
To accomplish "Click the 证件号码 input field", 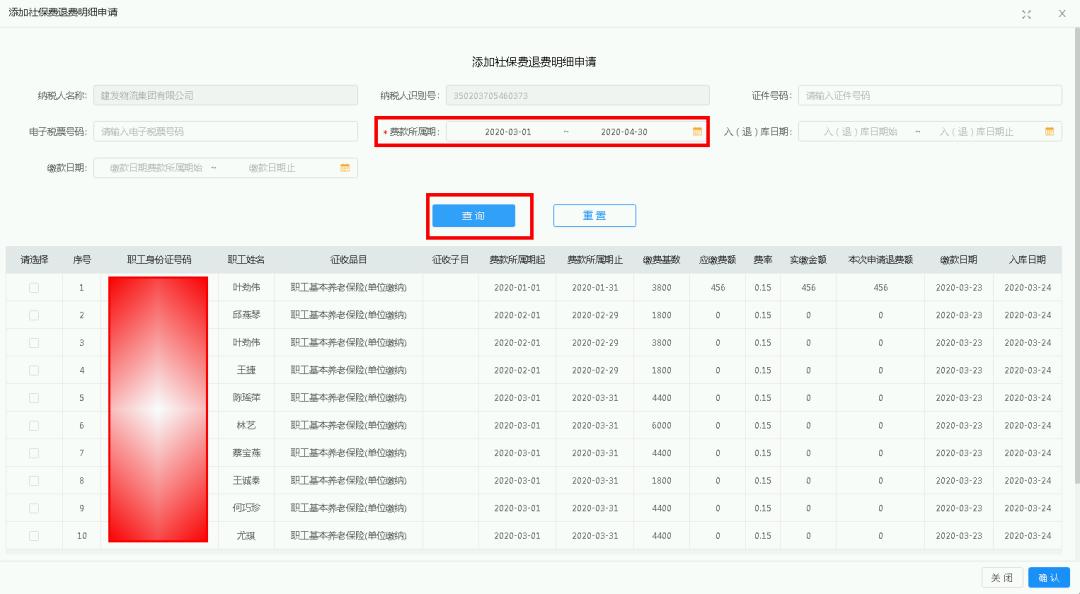I will [x=930, y=94].
